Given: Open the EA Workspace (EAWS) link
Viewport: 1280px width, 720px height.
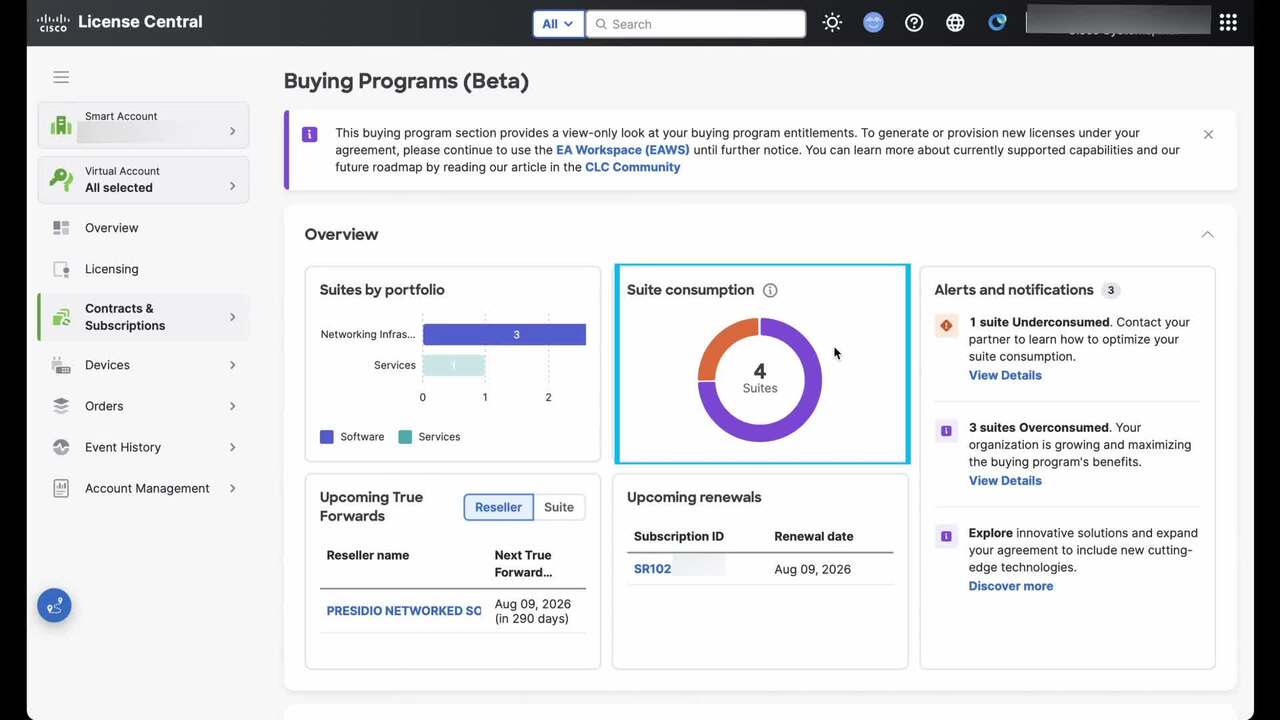Looking at the screenshot, I should [x=622, y=150].
